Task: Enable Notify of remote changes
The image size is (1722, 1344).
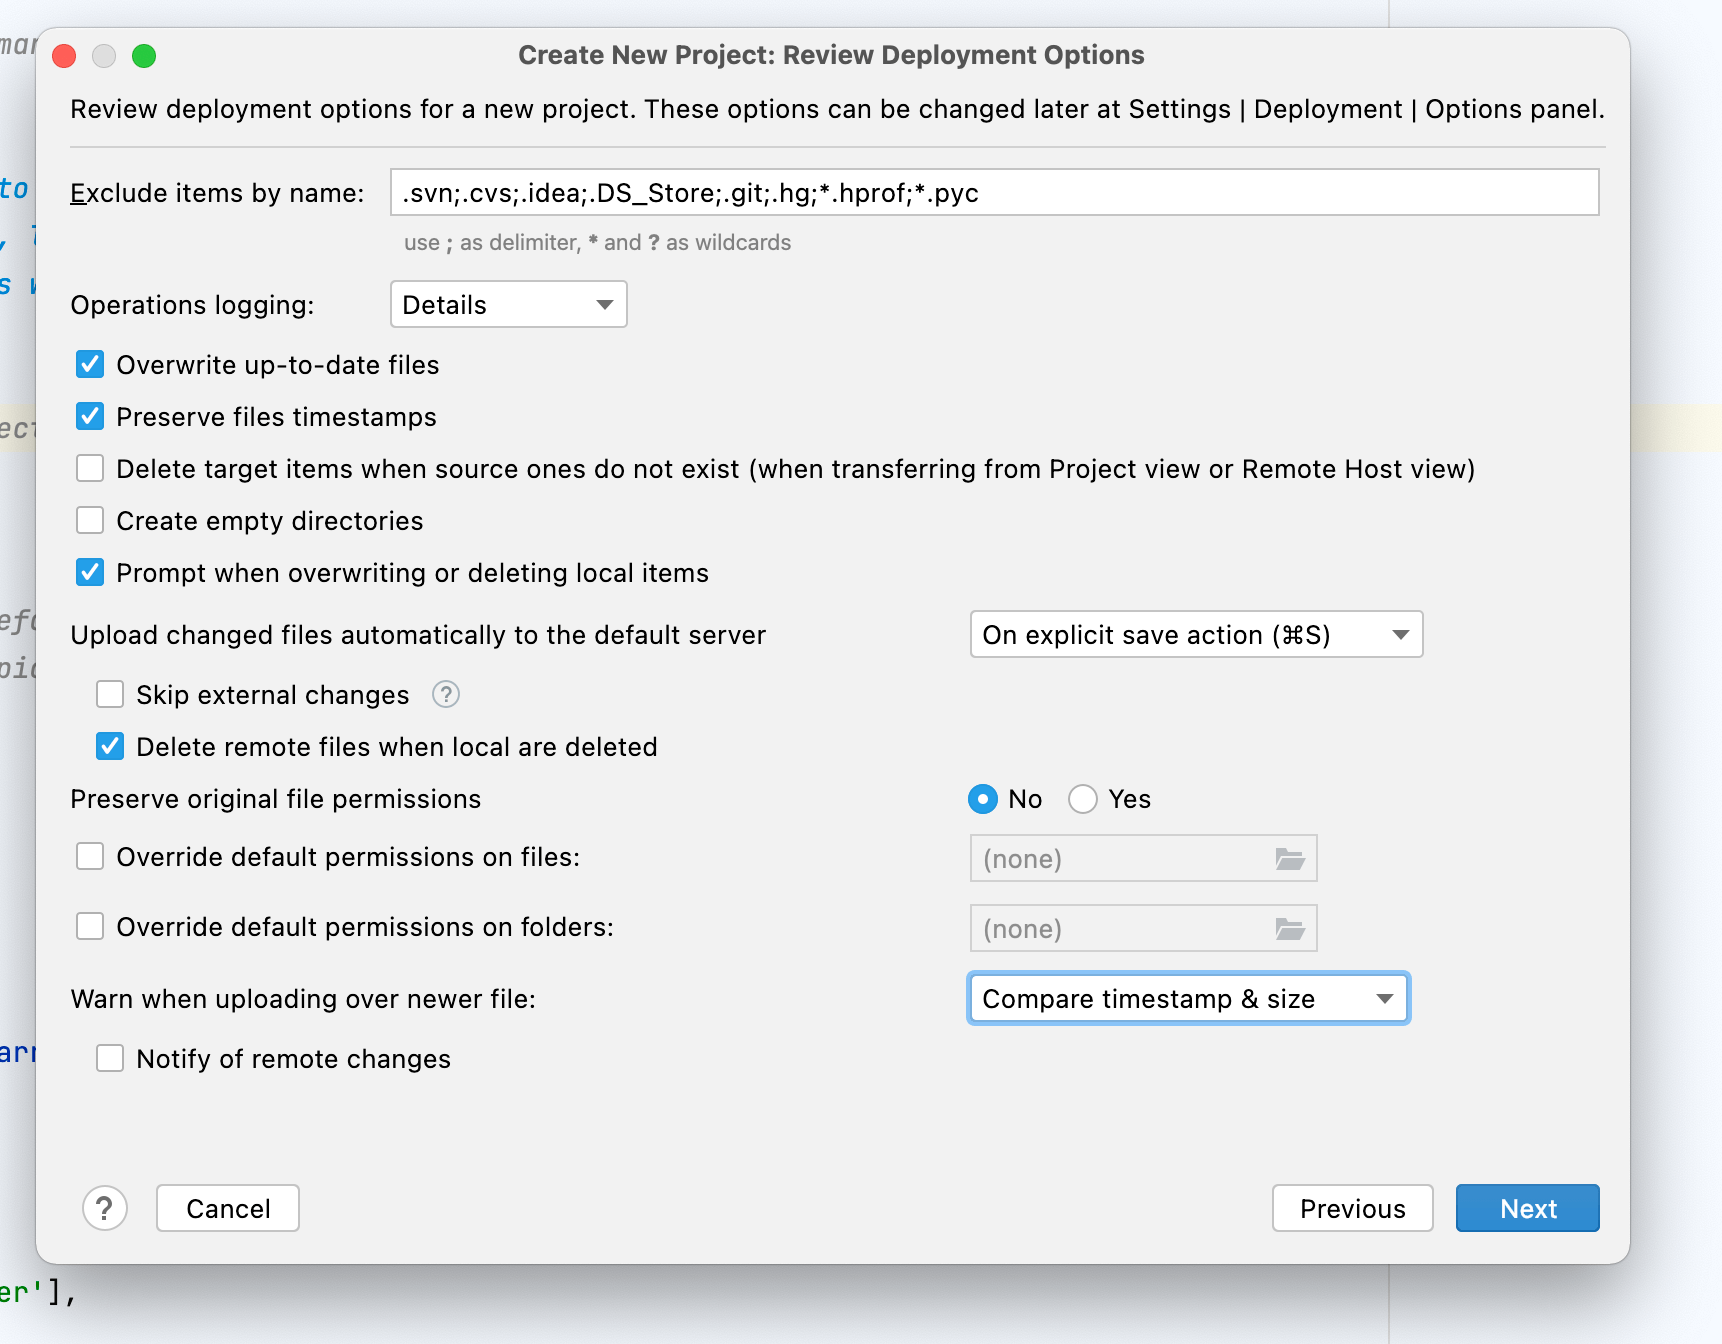Action: 110,1058
